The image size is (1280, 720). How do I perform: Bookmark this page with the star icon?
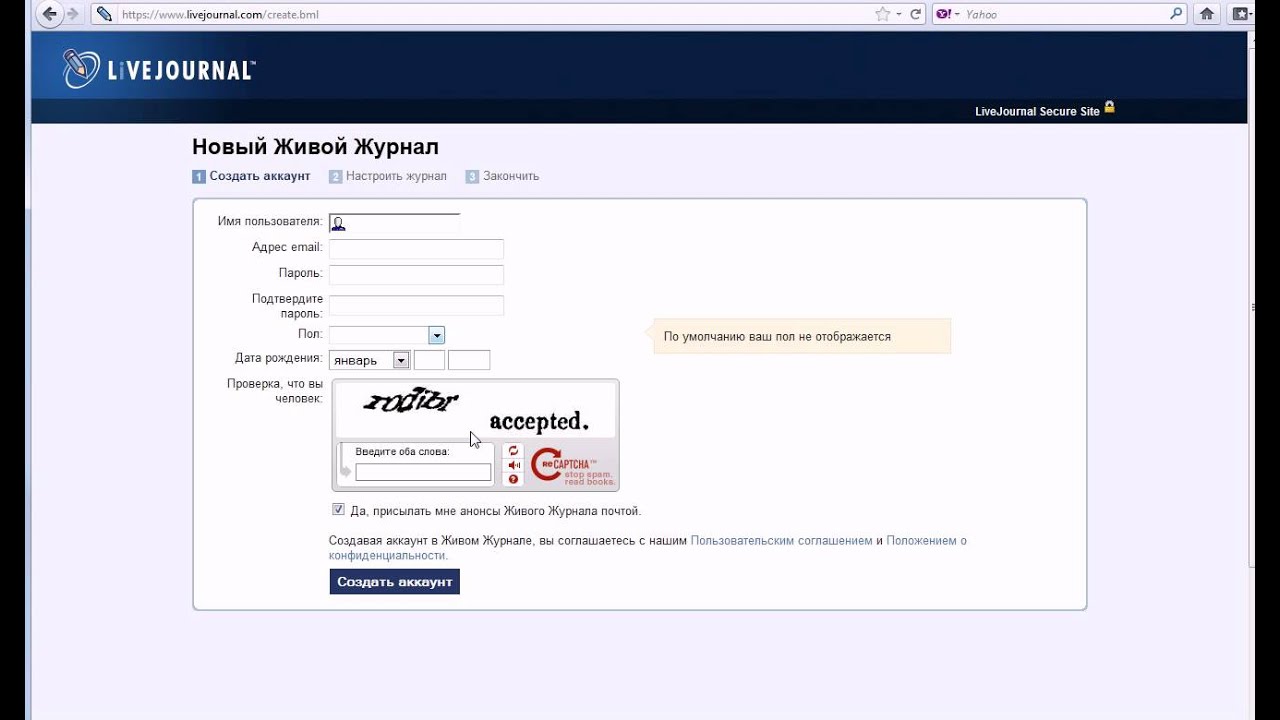(x=882, y=14)
